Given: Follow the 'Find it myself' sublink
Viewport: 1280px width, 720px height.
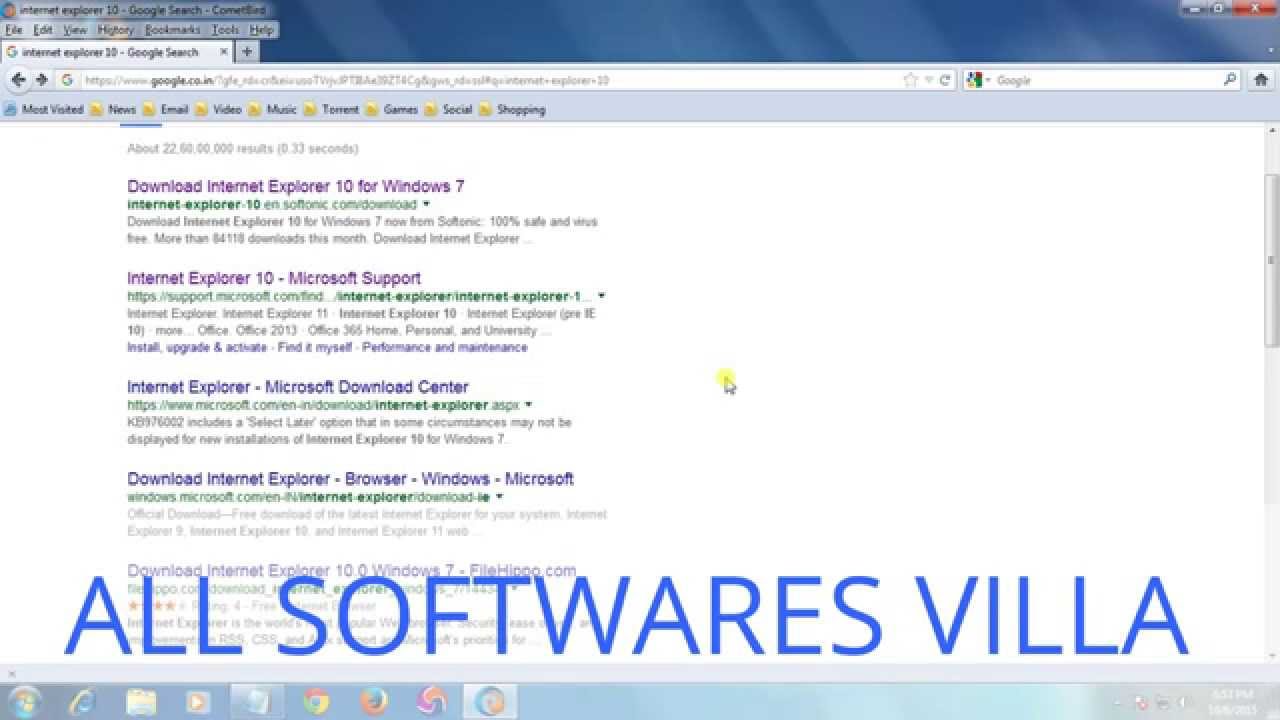Looking at the screenshot, I should (315, 348).
